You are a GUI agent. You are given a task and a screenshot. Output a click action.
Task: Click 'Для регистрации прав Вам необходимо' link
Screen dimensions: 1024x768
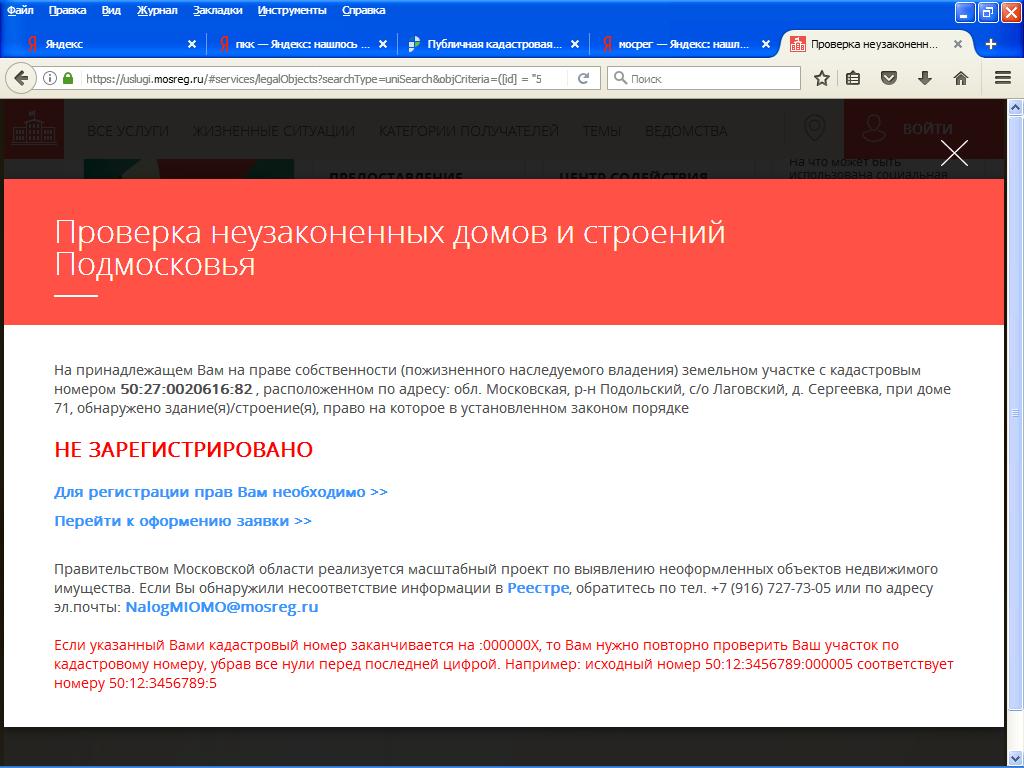(x=221, y=492)
